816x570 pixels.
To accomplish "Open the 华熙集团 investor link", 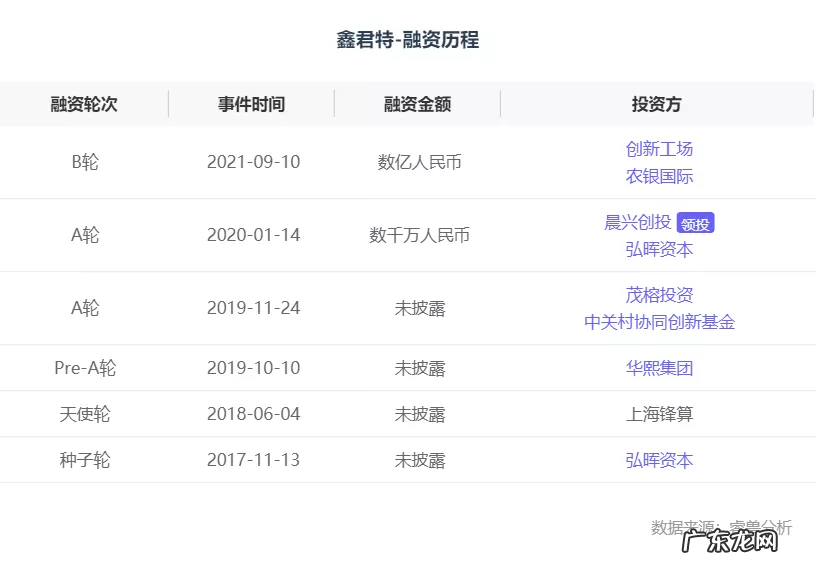I will 659,368.
